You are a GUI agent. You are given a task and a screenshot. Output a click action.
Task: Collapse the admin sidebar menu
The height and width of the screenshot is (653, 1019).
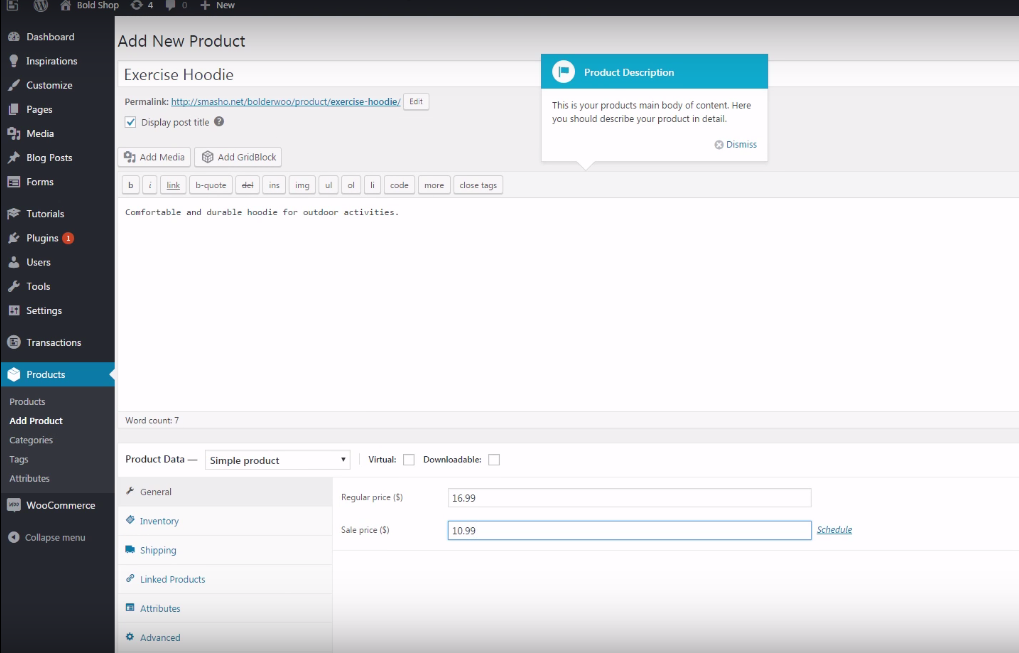click(54, 538)
